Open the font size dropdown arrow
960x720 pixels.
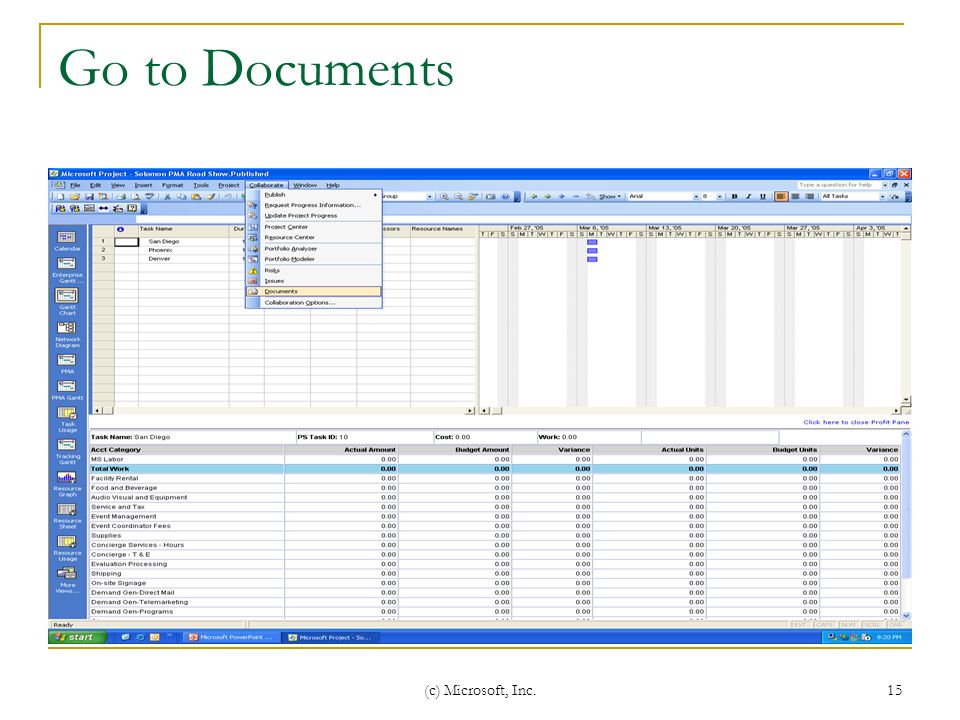719,197
